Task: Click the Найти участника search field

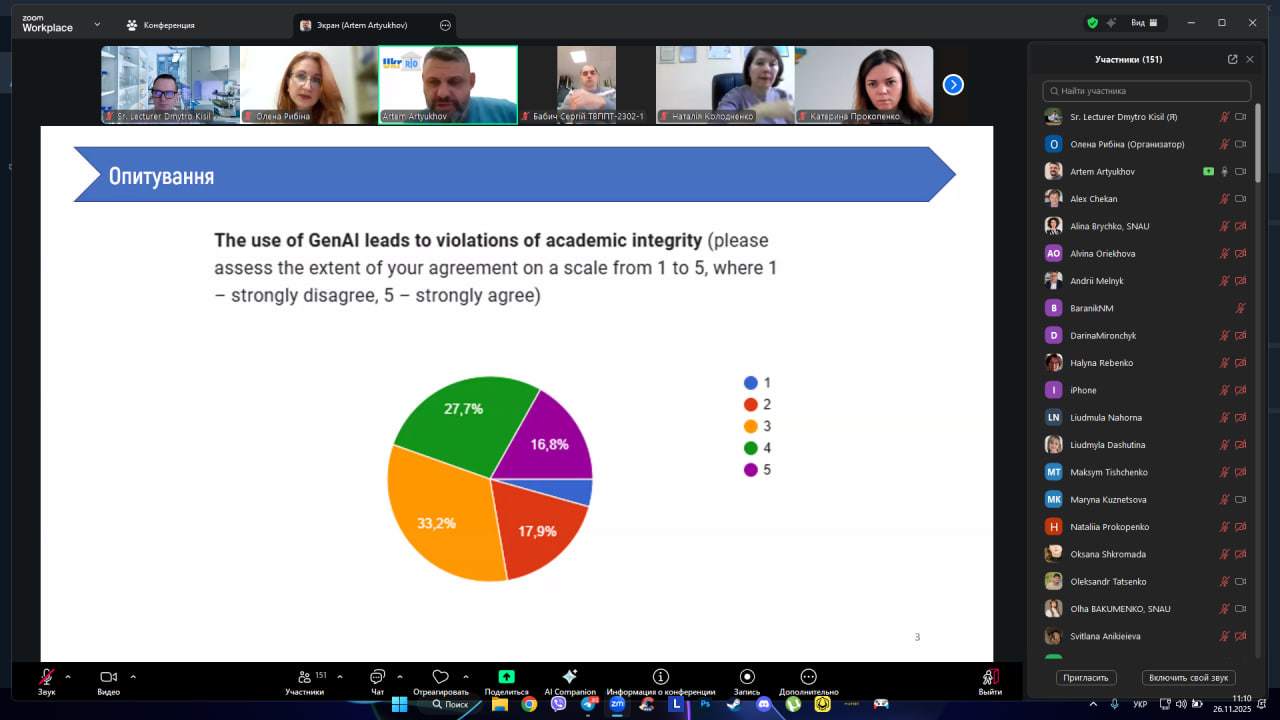Action: pyautogui.click(x=1146, y=91)
